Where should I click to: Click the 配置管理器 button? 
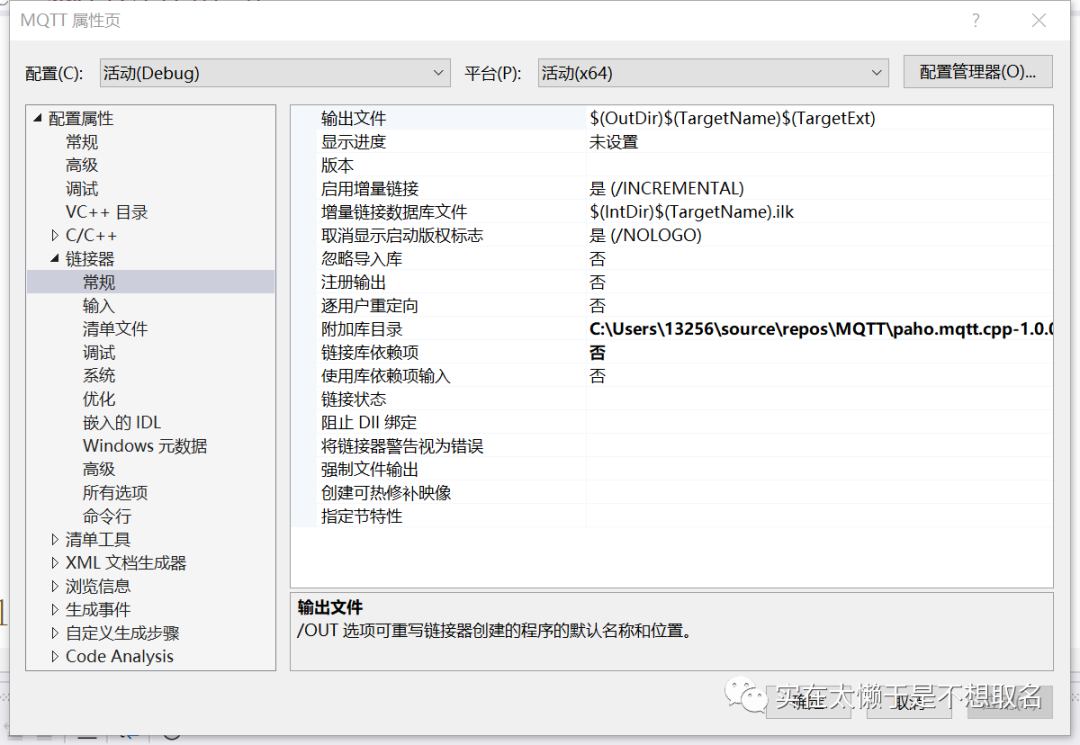977,72
